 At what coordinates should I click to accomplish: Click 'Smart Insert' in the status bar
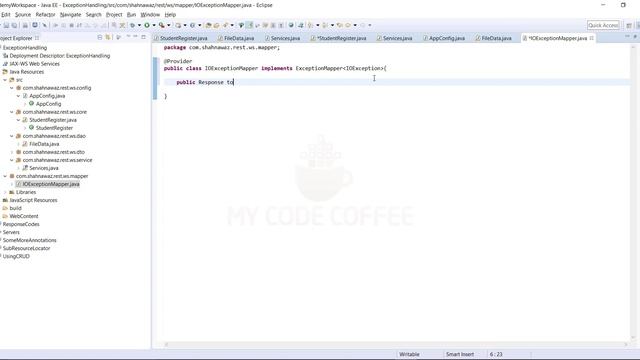pos(460,354)
